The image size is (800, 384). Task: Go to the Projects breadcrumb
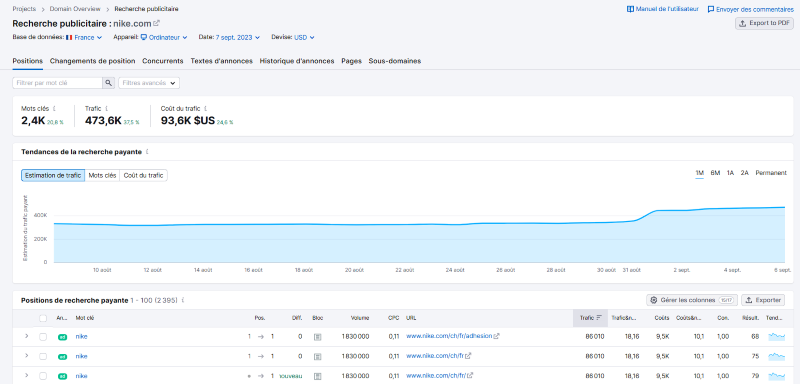pyautogui.click(x=24, y=9)
